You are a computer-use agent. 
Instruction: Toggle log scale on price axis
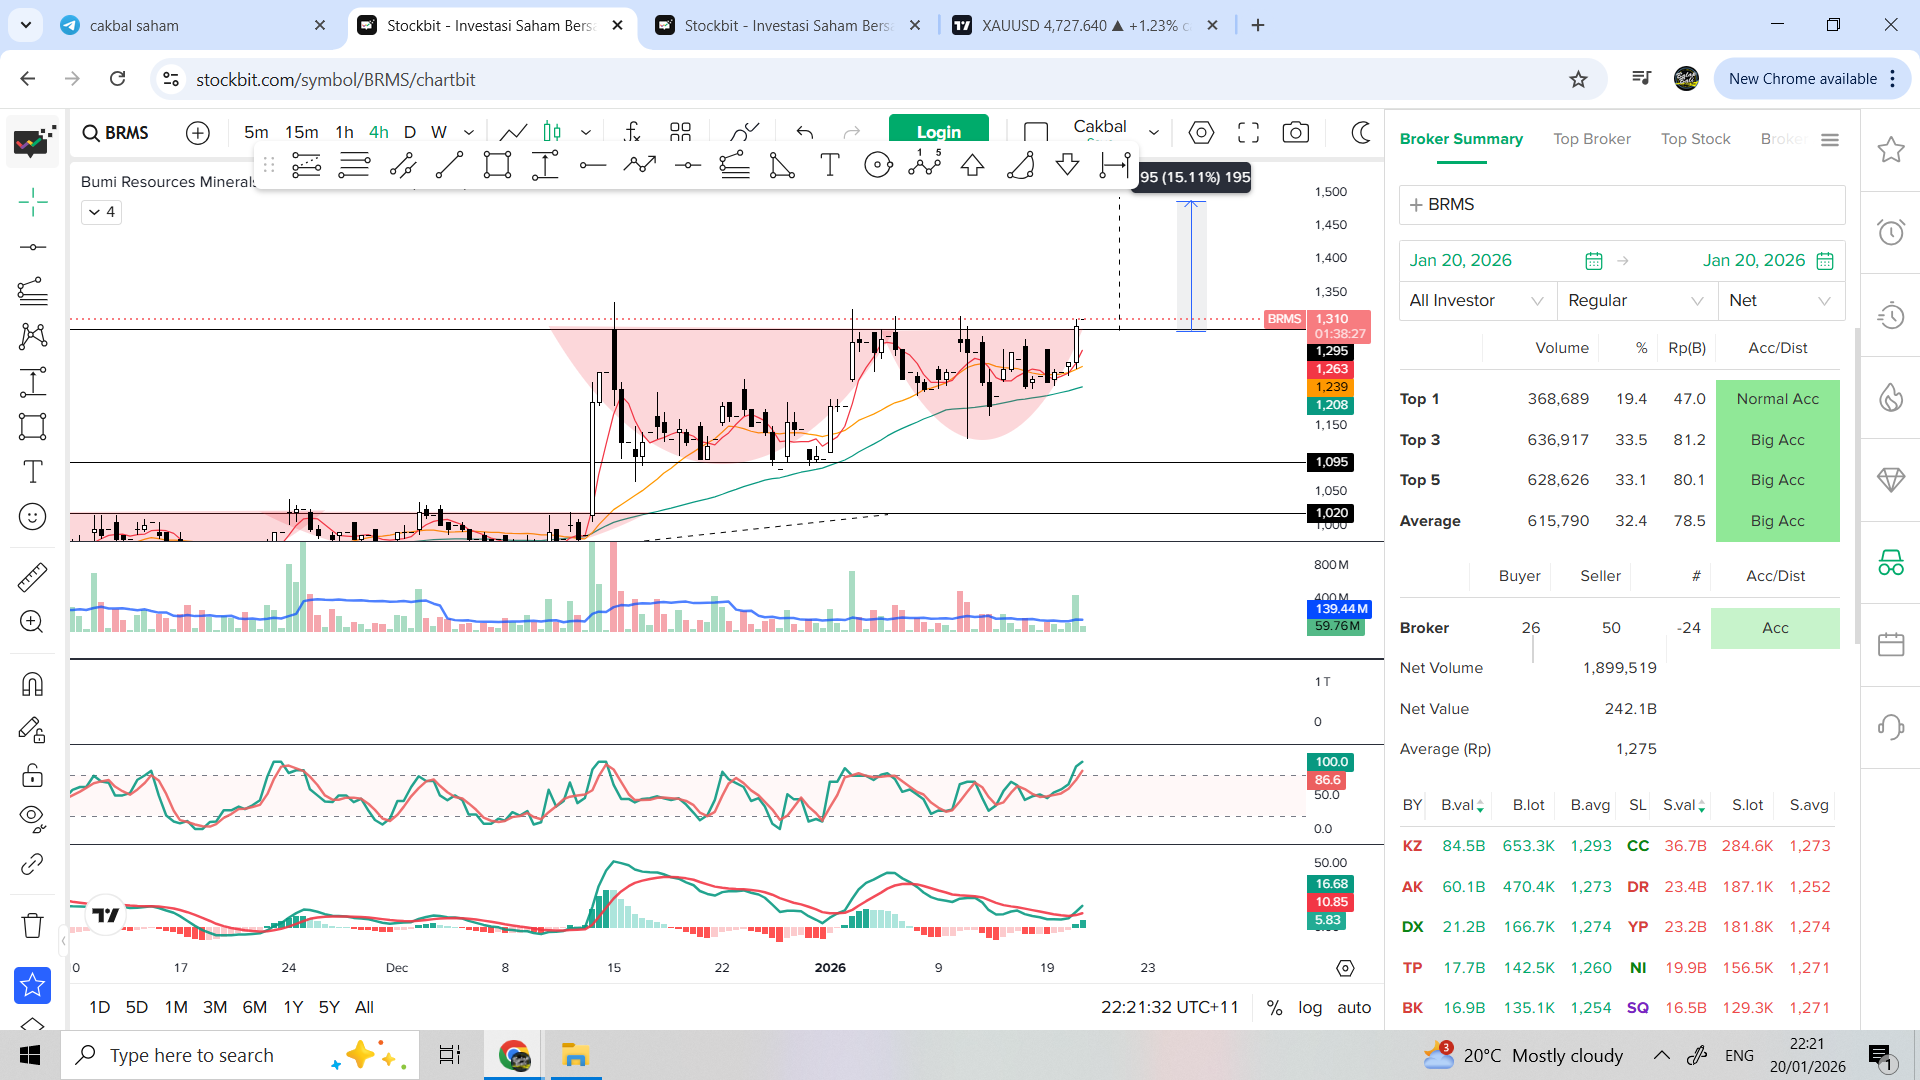[1310, 1007]
